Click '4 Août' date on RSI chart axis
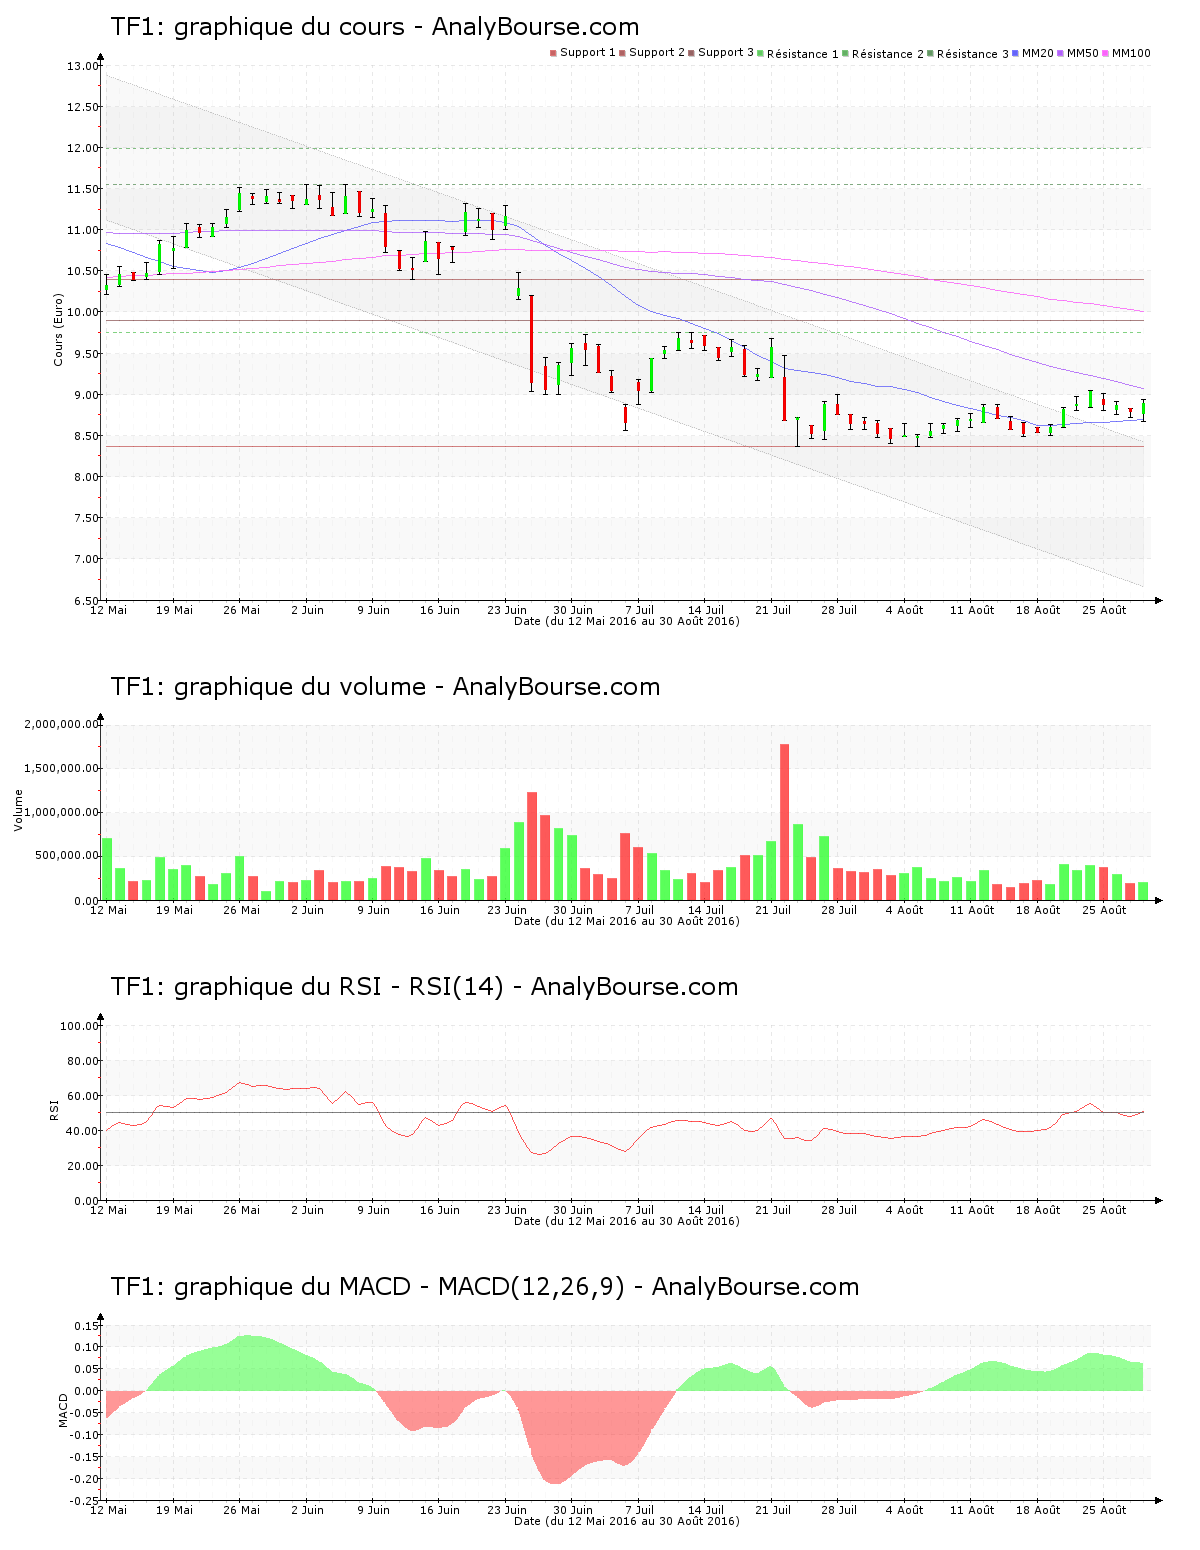Screen dimensions: 1200x1550 coord(905,1210)
